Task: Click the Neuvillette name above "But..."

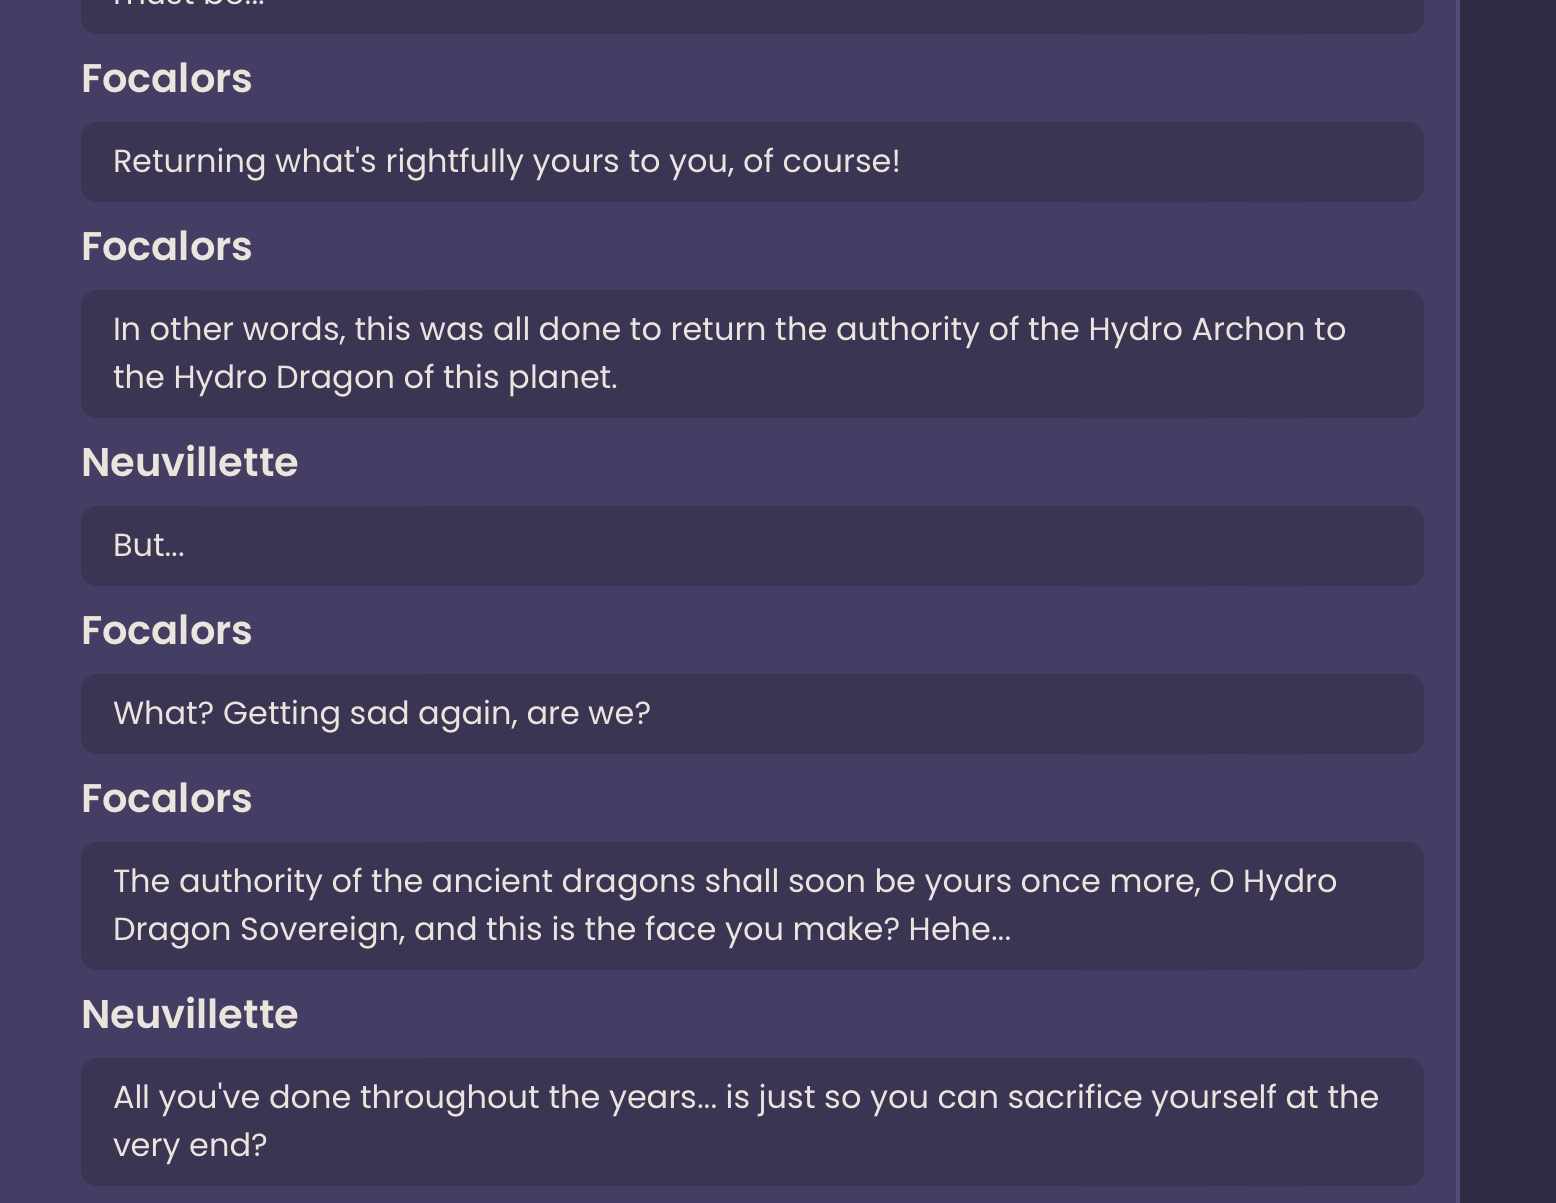Action: [190, 463]
